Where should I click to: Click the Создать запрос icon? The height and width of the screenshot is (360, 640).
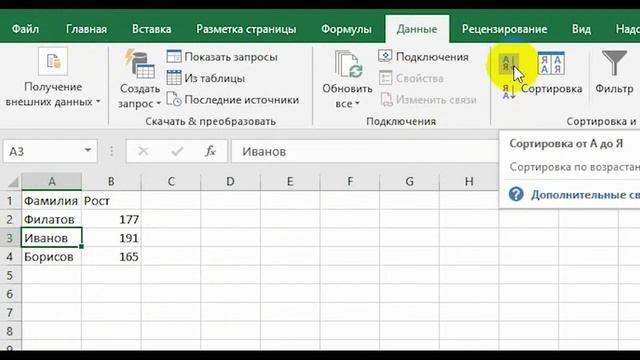click(x=140, y=64)
